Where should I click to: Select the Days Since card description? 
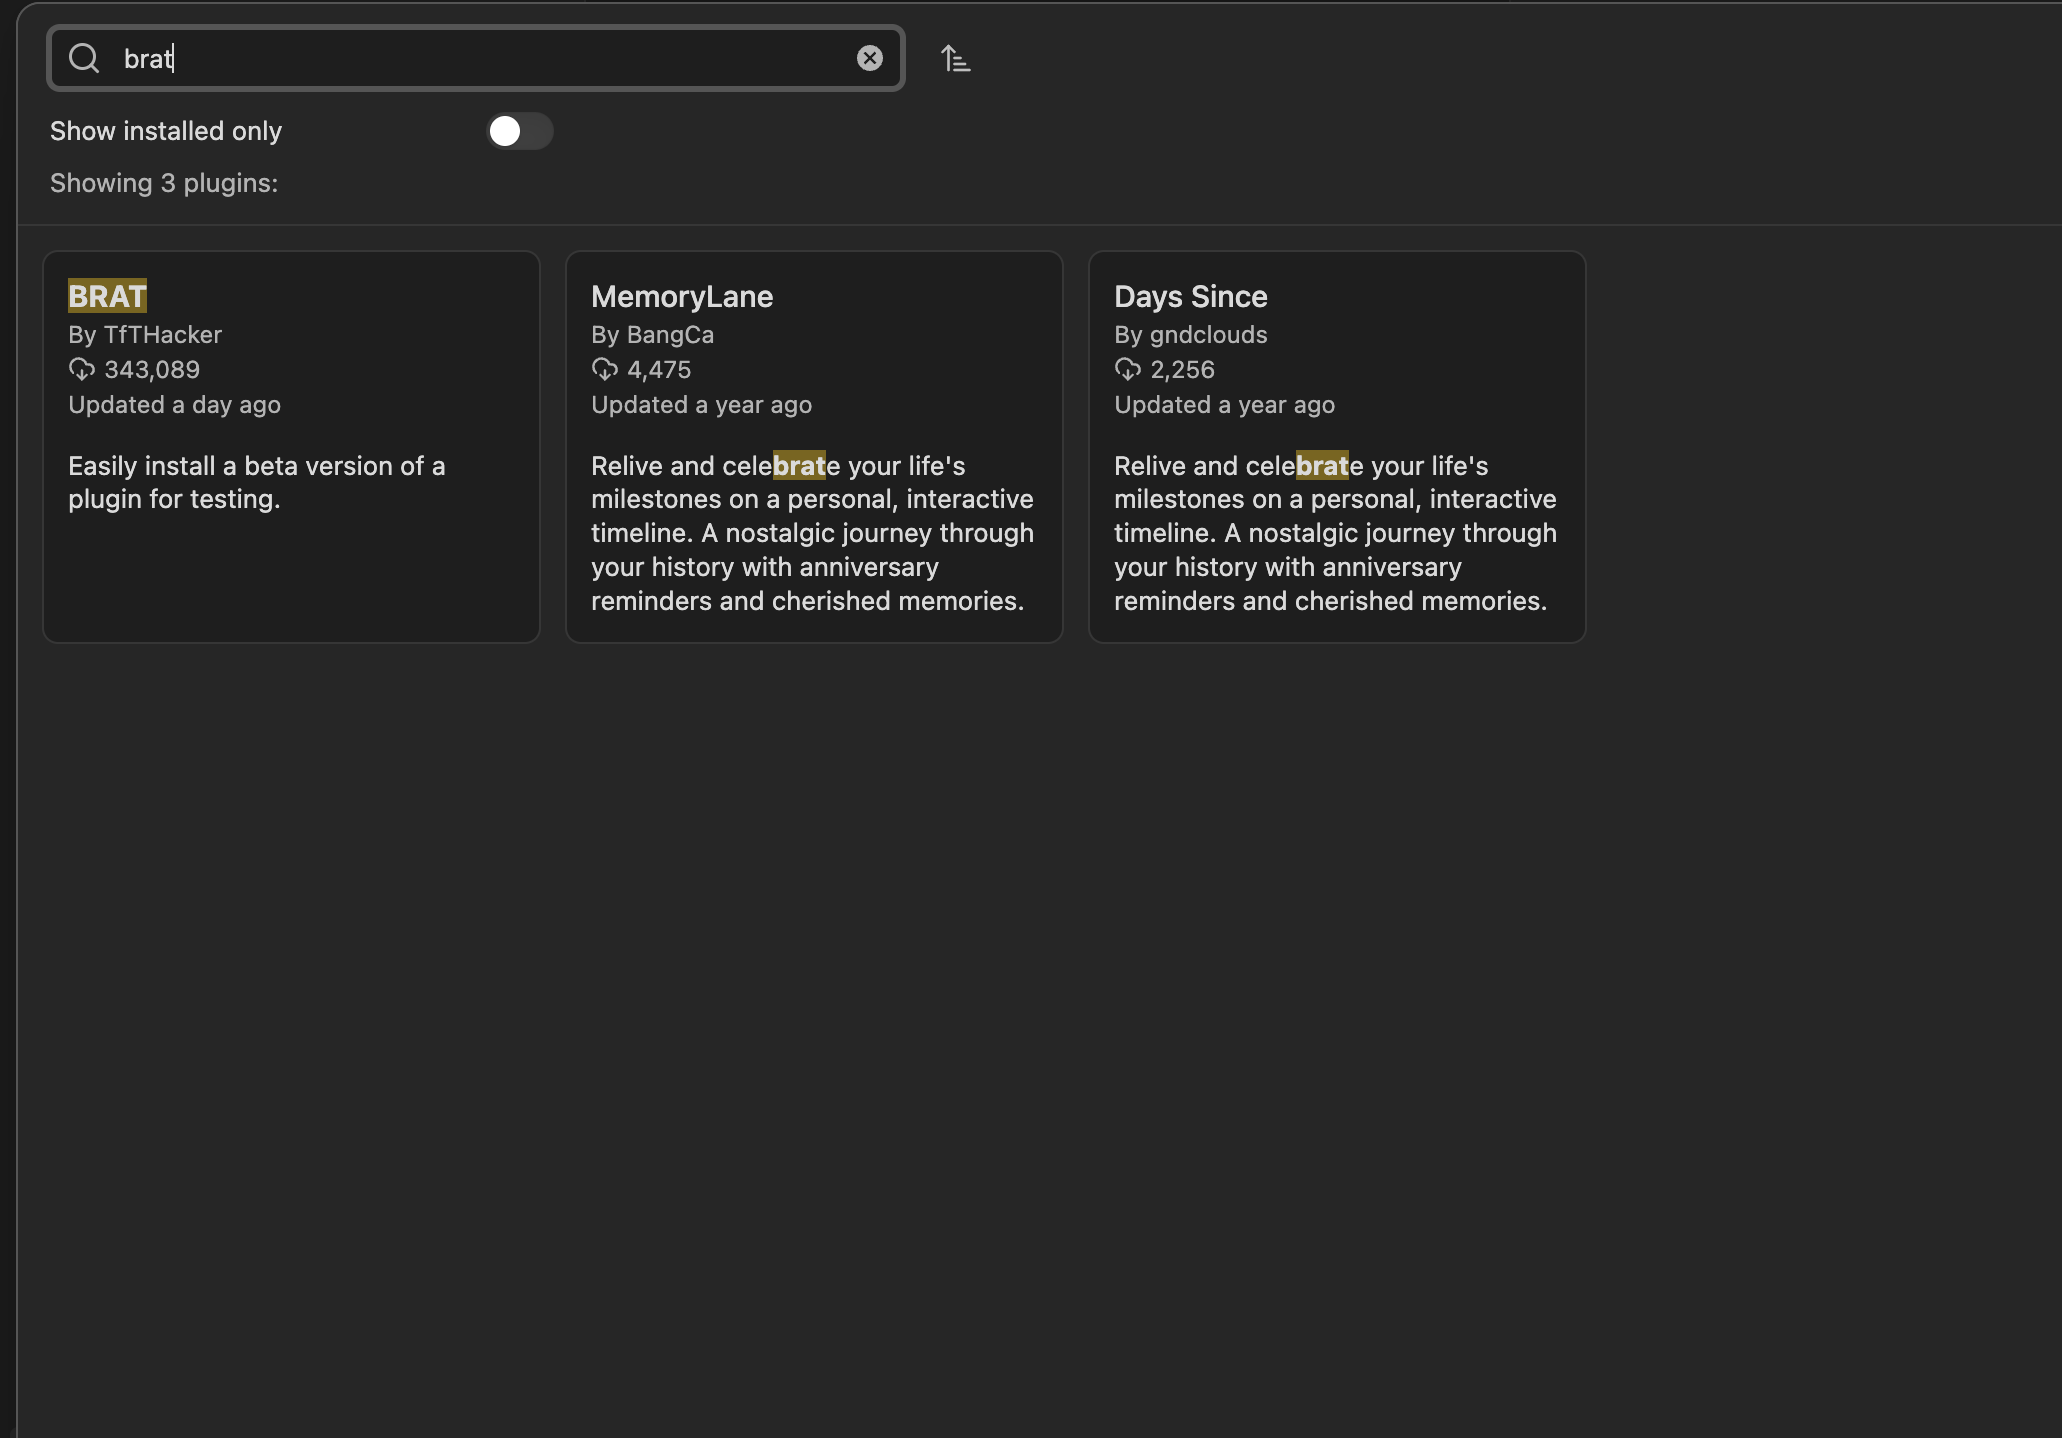click(1334, 533)
